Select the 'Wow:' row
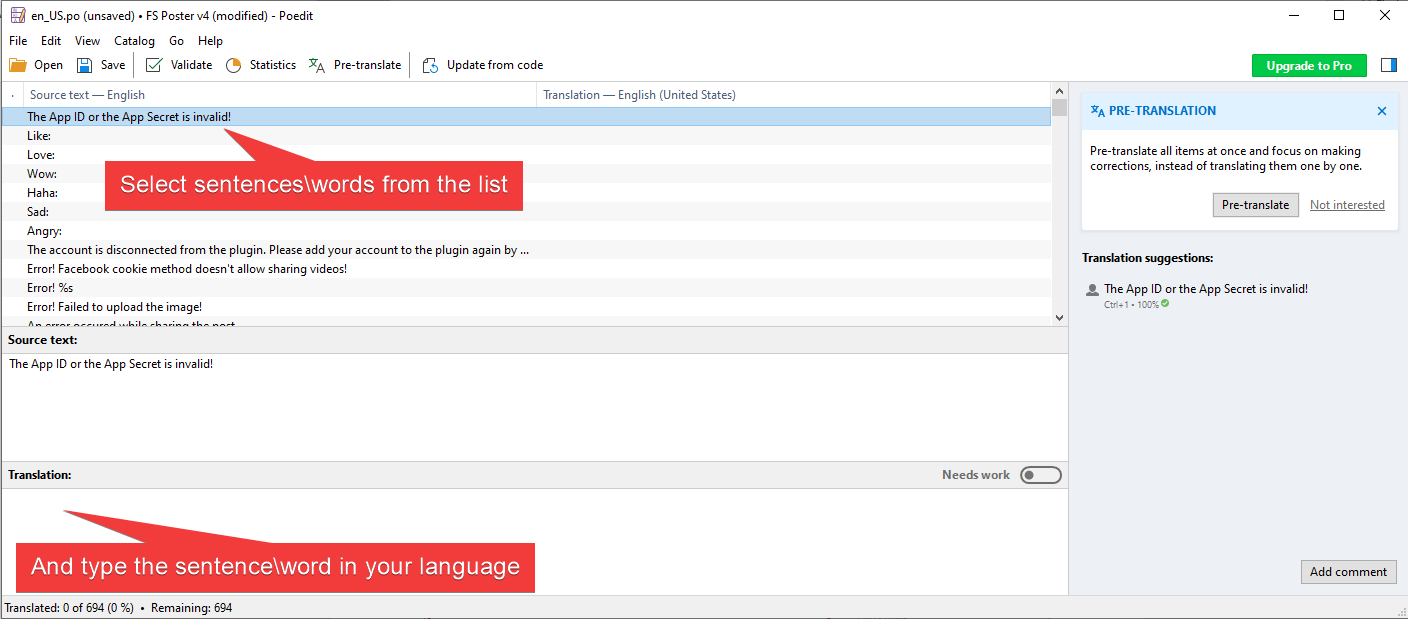The image size is (1408, 619). pyautogui.click(x=526, y=174)
